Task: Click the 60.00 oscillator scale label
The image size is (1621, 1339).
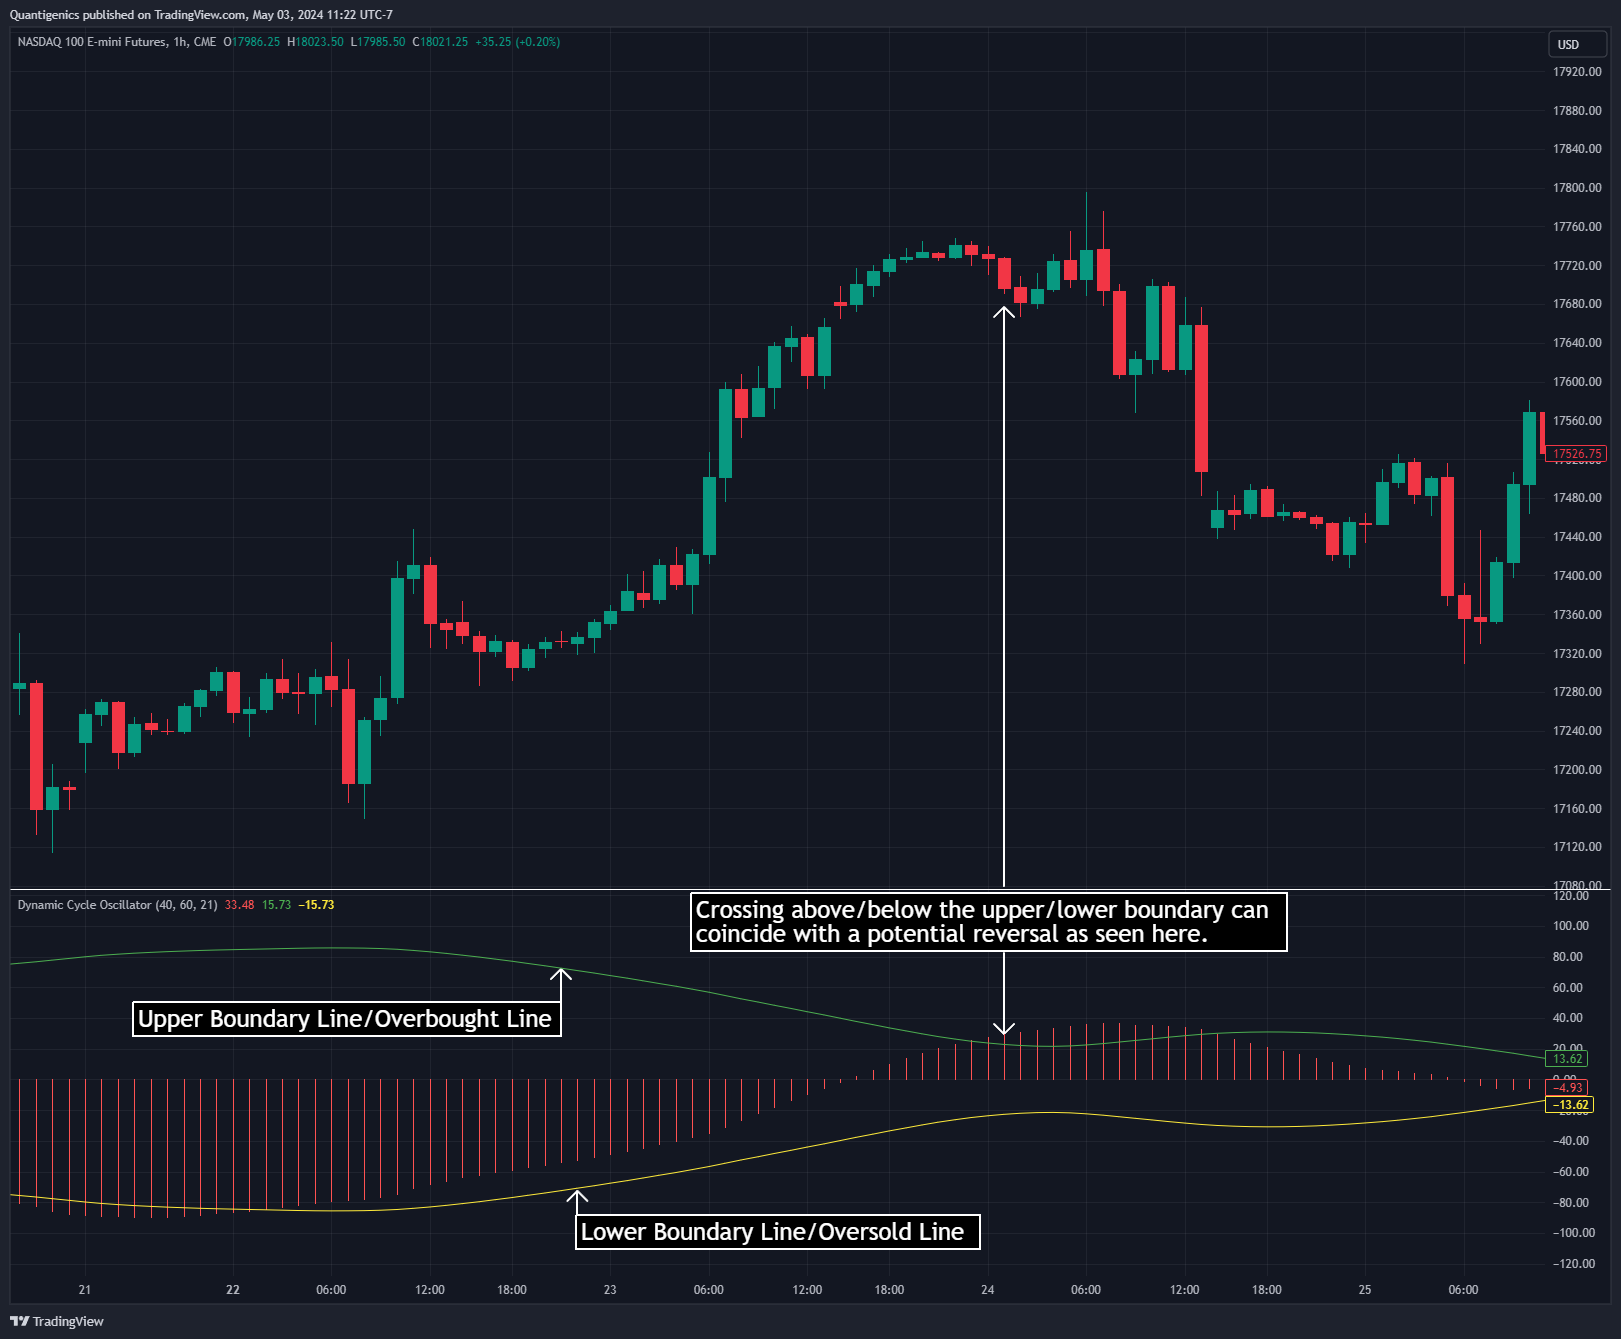Action: 1567,988
